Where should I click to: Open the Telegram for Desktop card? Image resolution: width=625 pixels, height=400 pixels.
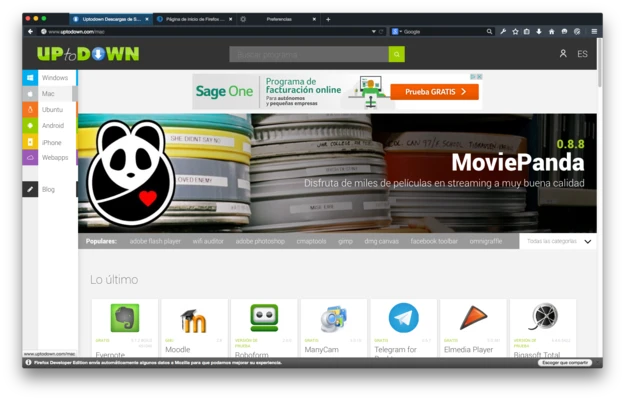[404, 328]
